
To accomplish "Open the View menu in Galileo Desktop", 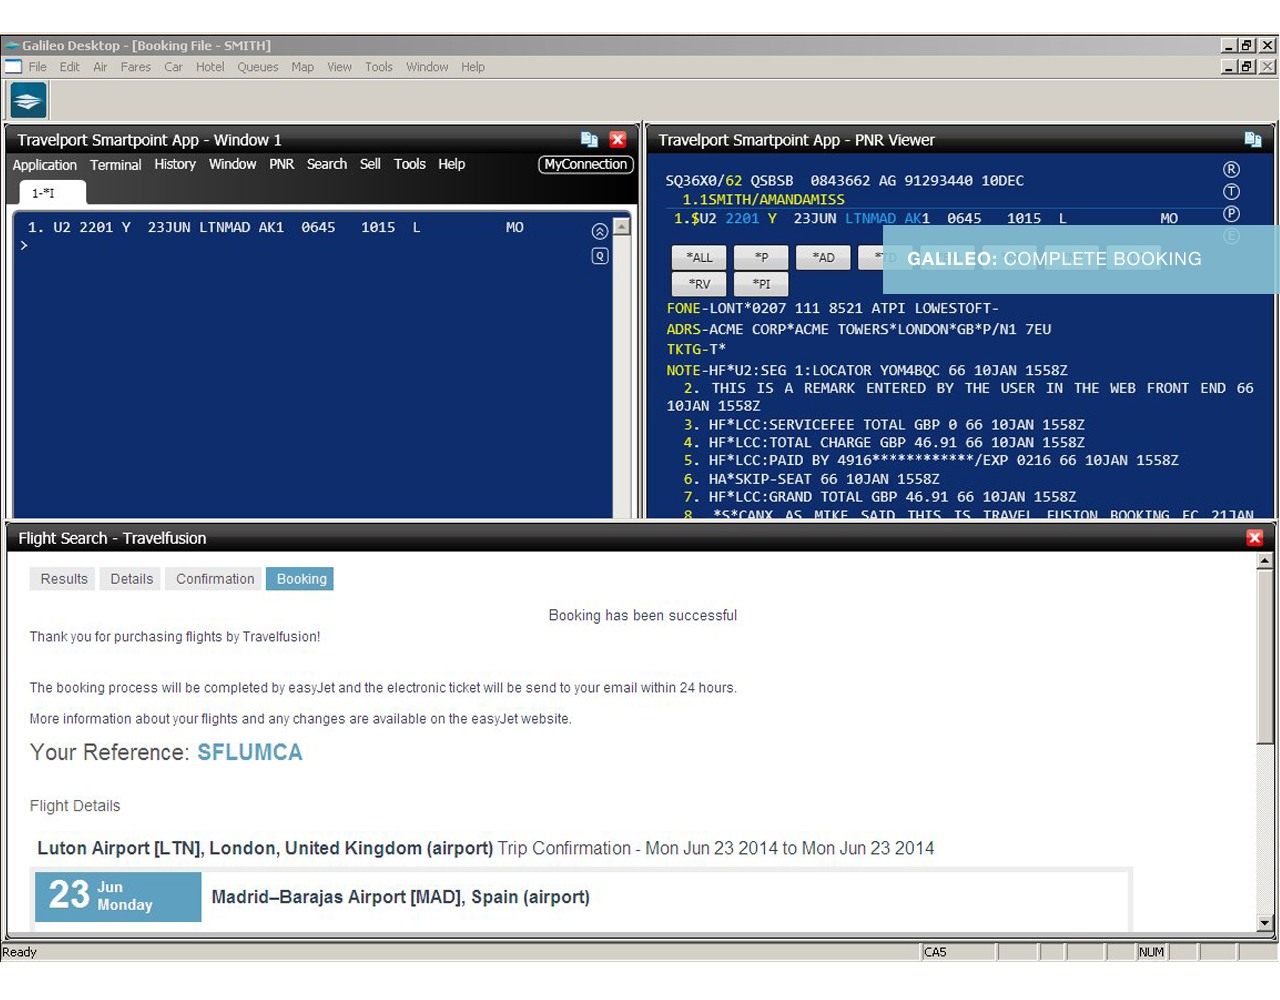I will (x=340, y=67).
